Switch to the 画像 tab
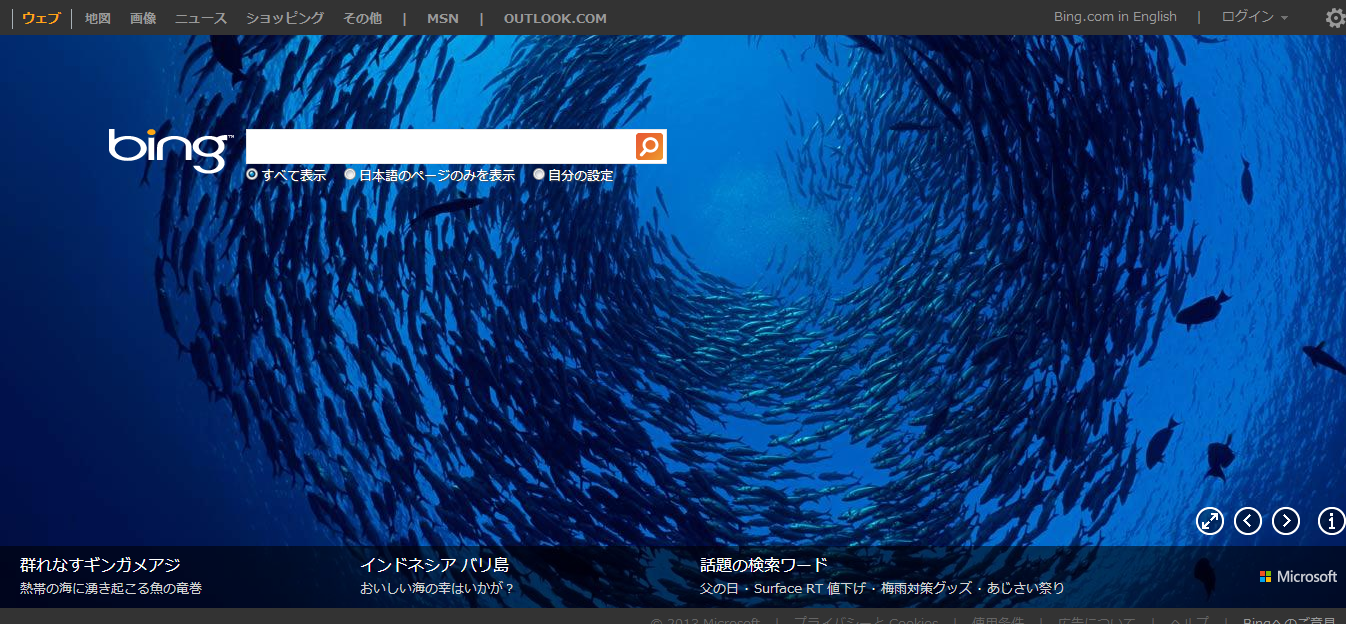1346x624 pixels. point(143,18)
